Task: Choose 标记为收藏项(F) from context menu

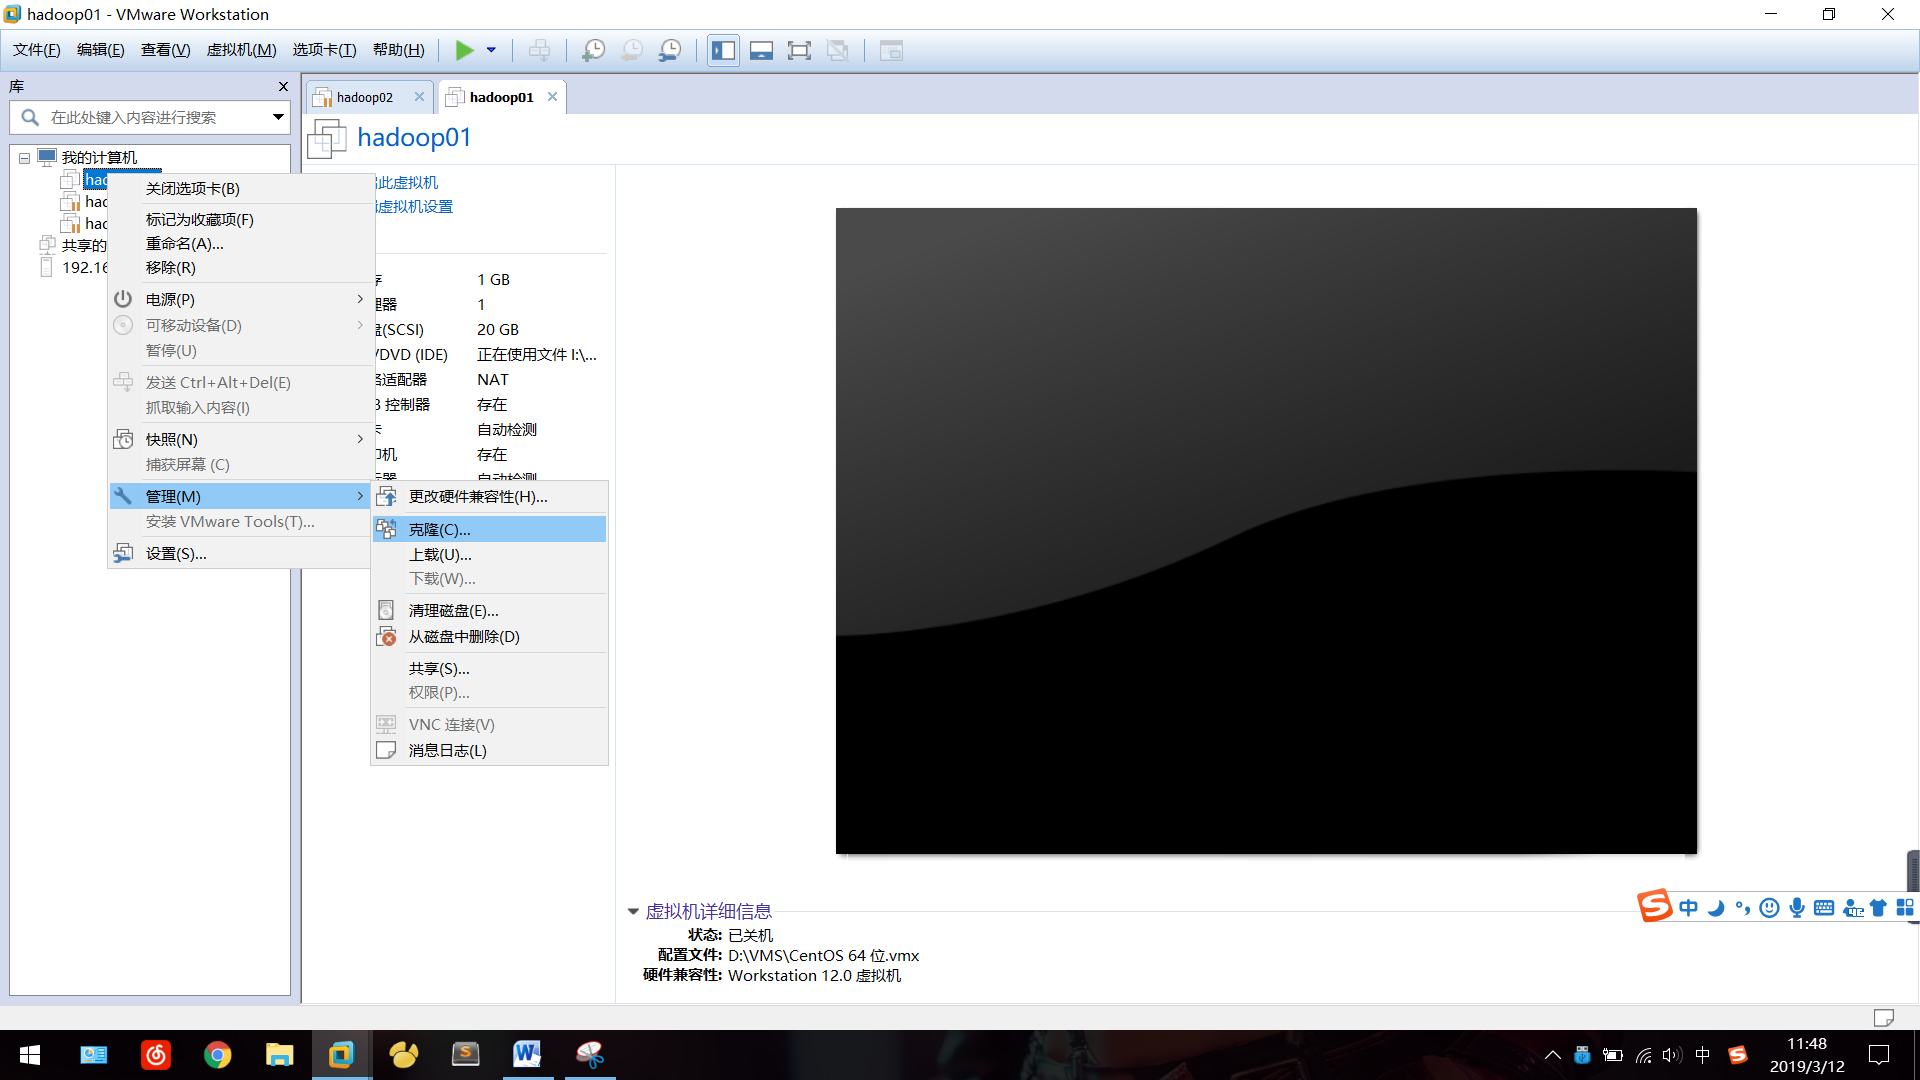Action: (240, 220)
